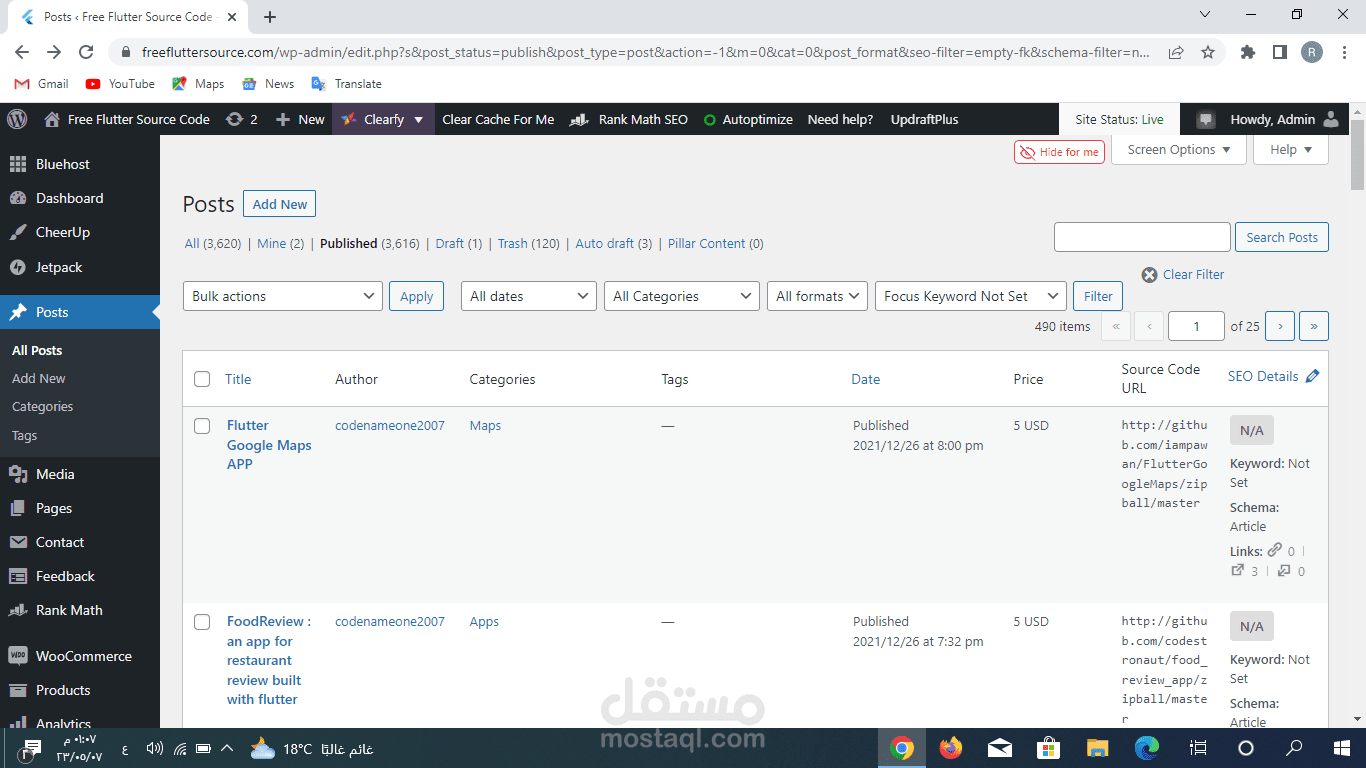Click the search posts input field

1142,237
